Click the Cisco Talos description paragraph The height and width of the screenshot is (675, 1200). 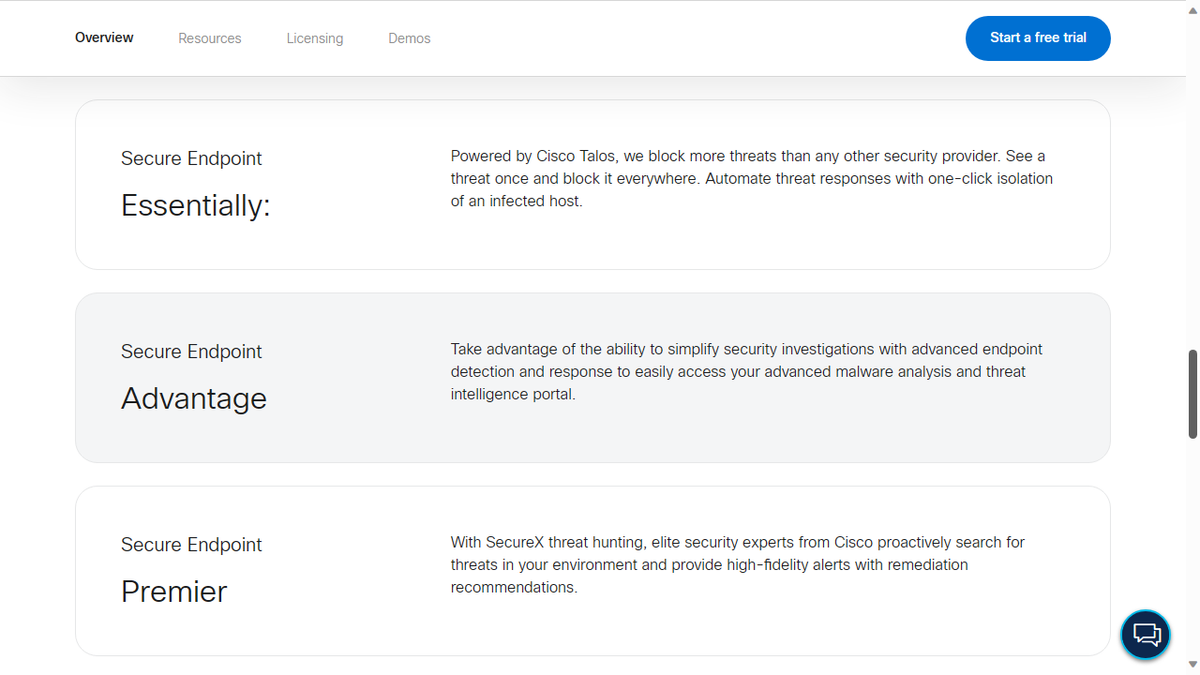point(751,178)
